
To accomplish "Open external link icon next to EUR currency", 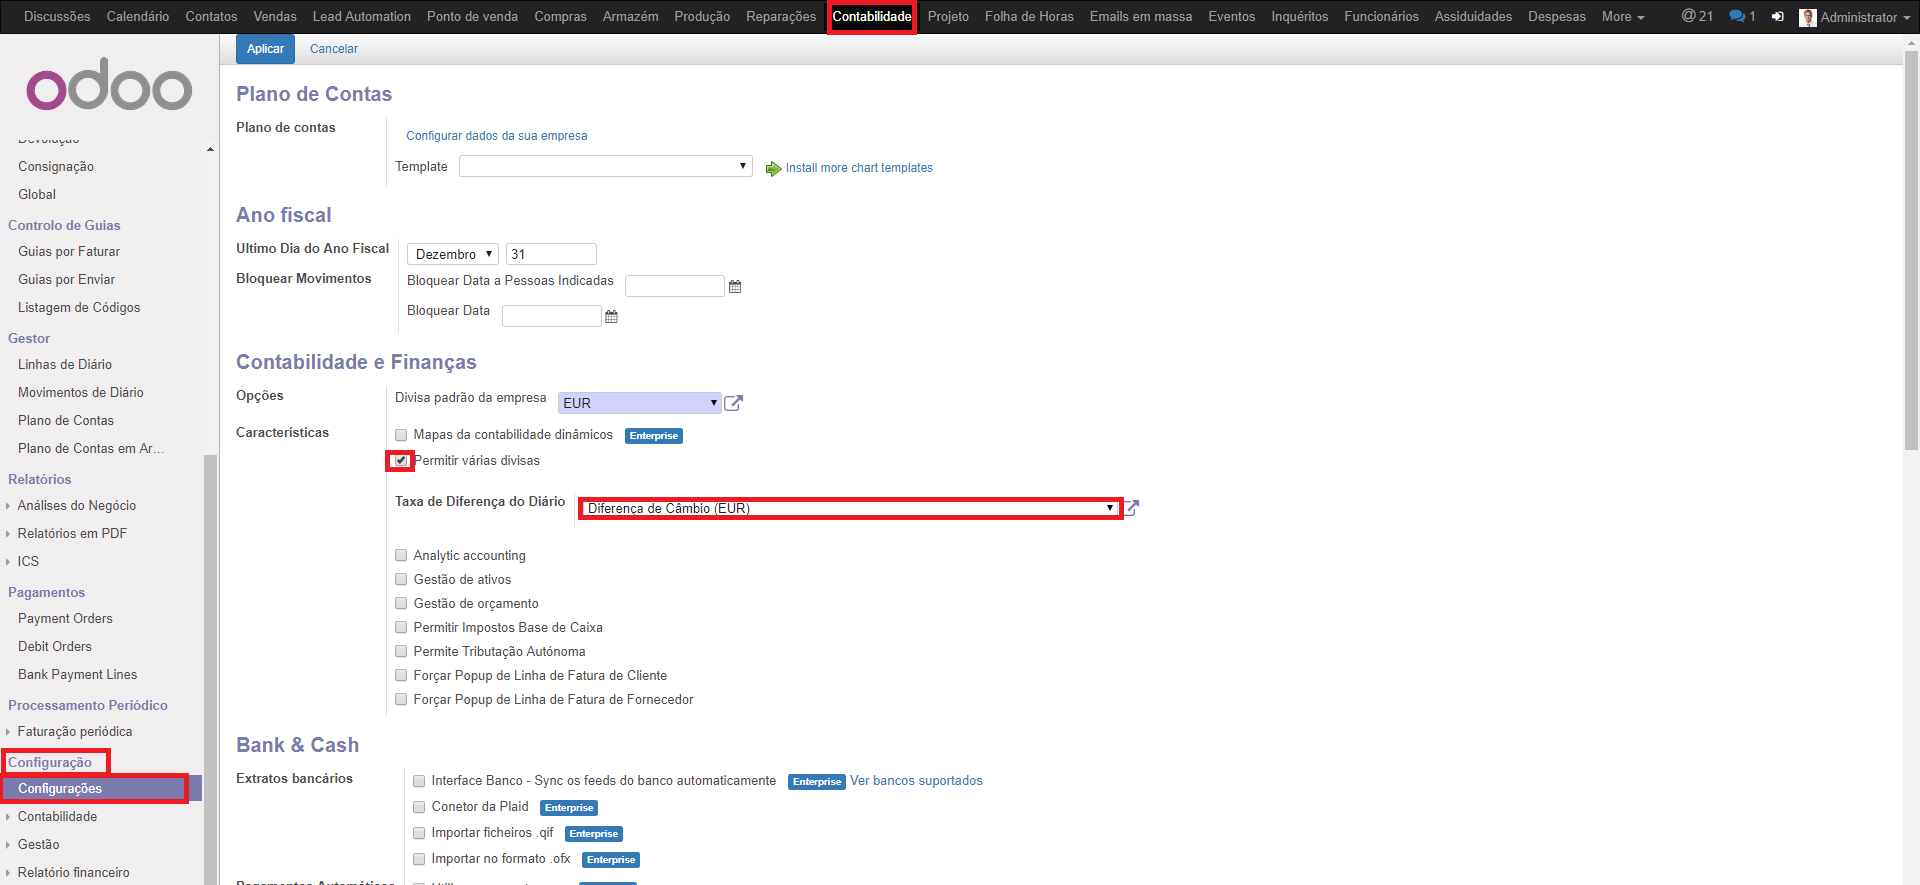I will 733,403.
